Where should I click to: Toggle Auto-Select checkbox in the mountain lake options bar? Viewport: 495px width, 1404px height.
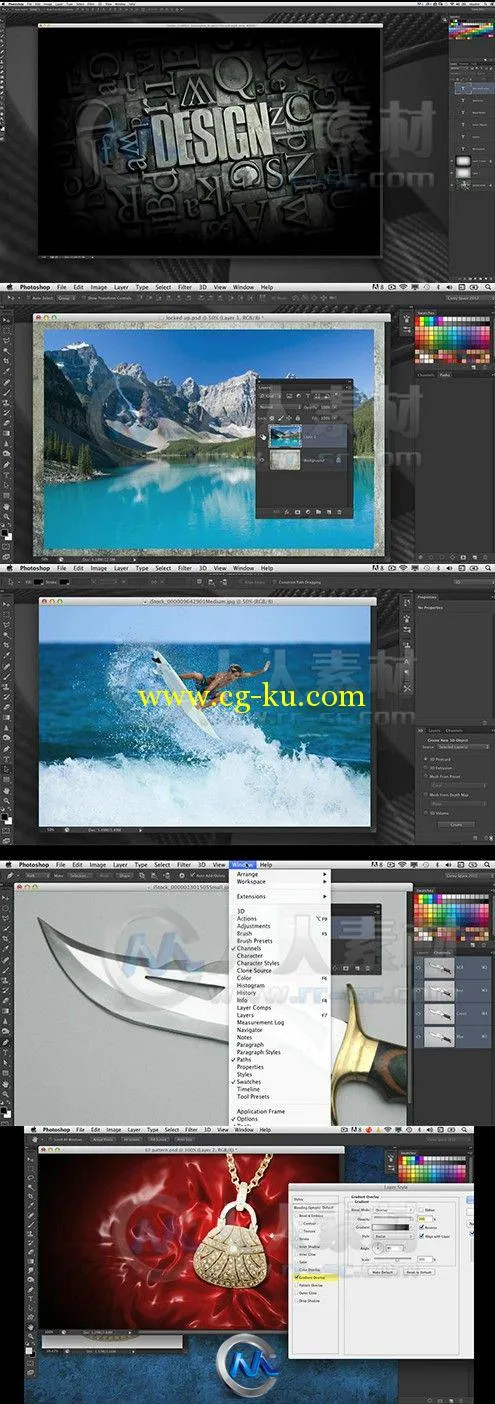click(x=29, y=297)
